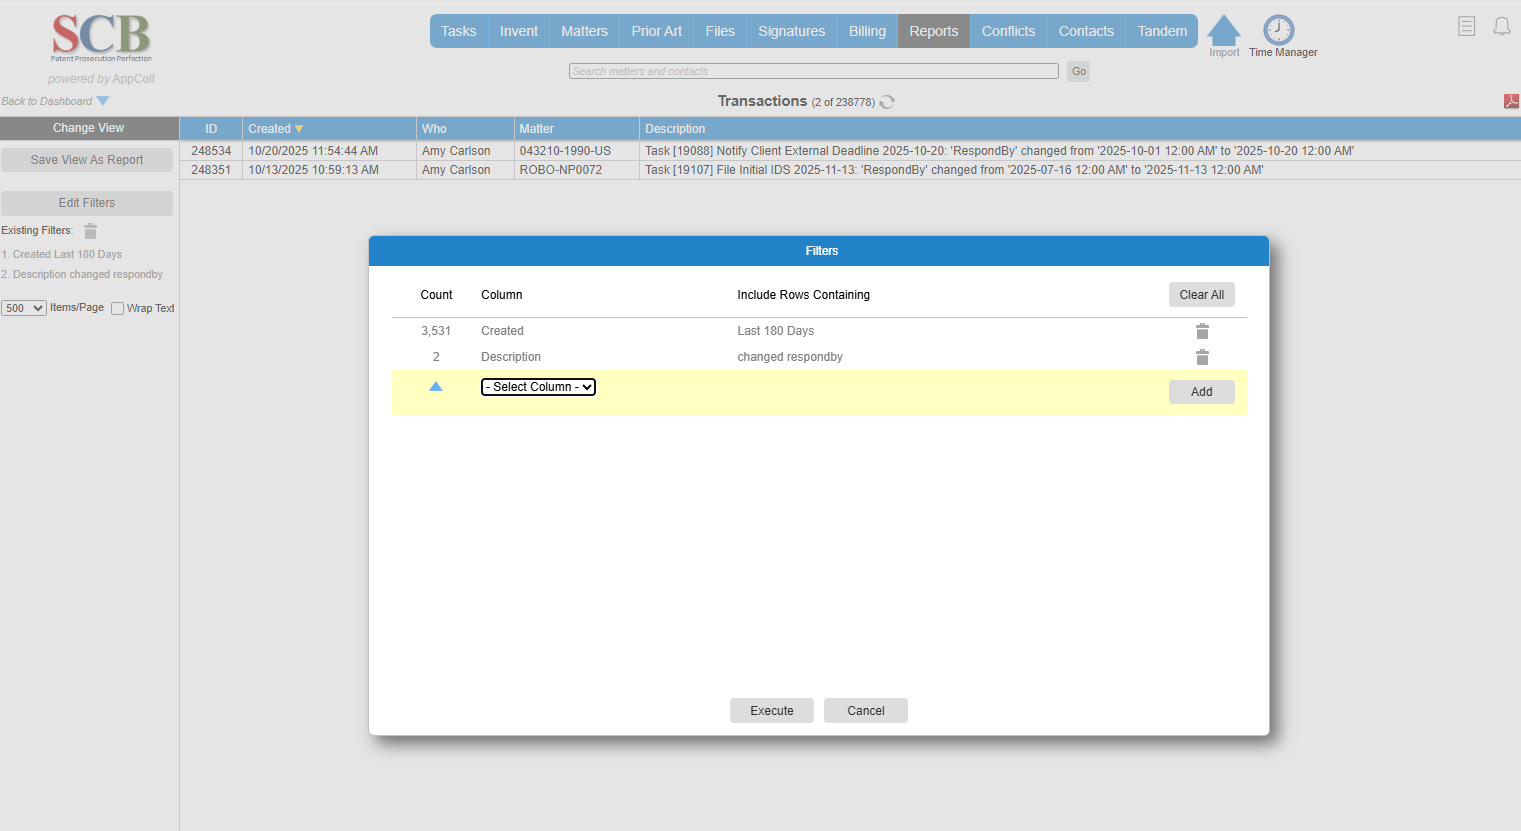Click Clear All filters button

[x=1201, y=295]
